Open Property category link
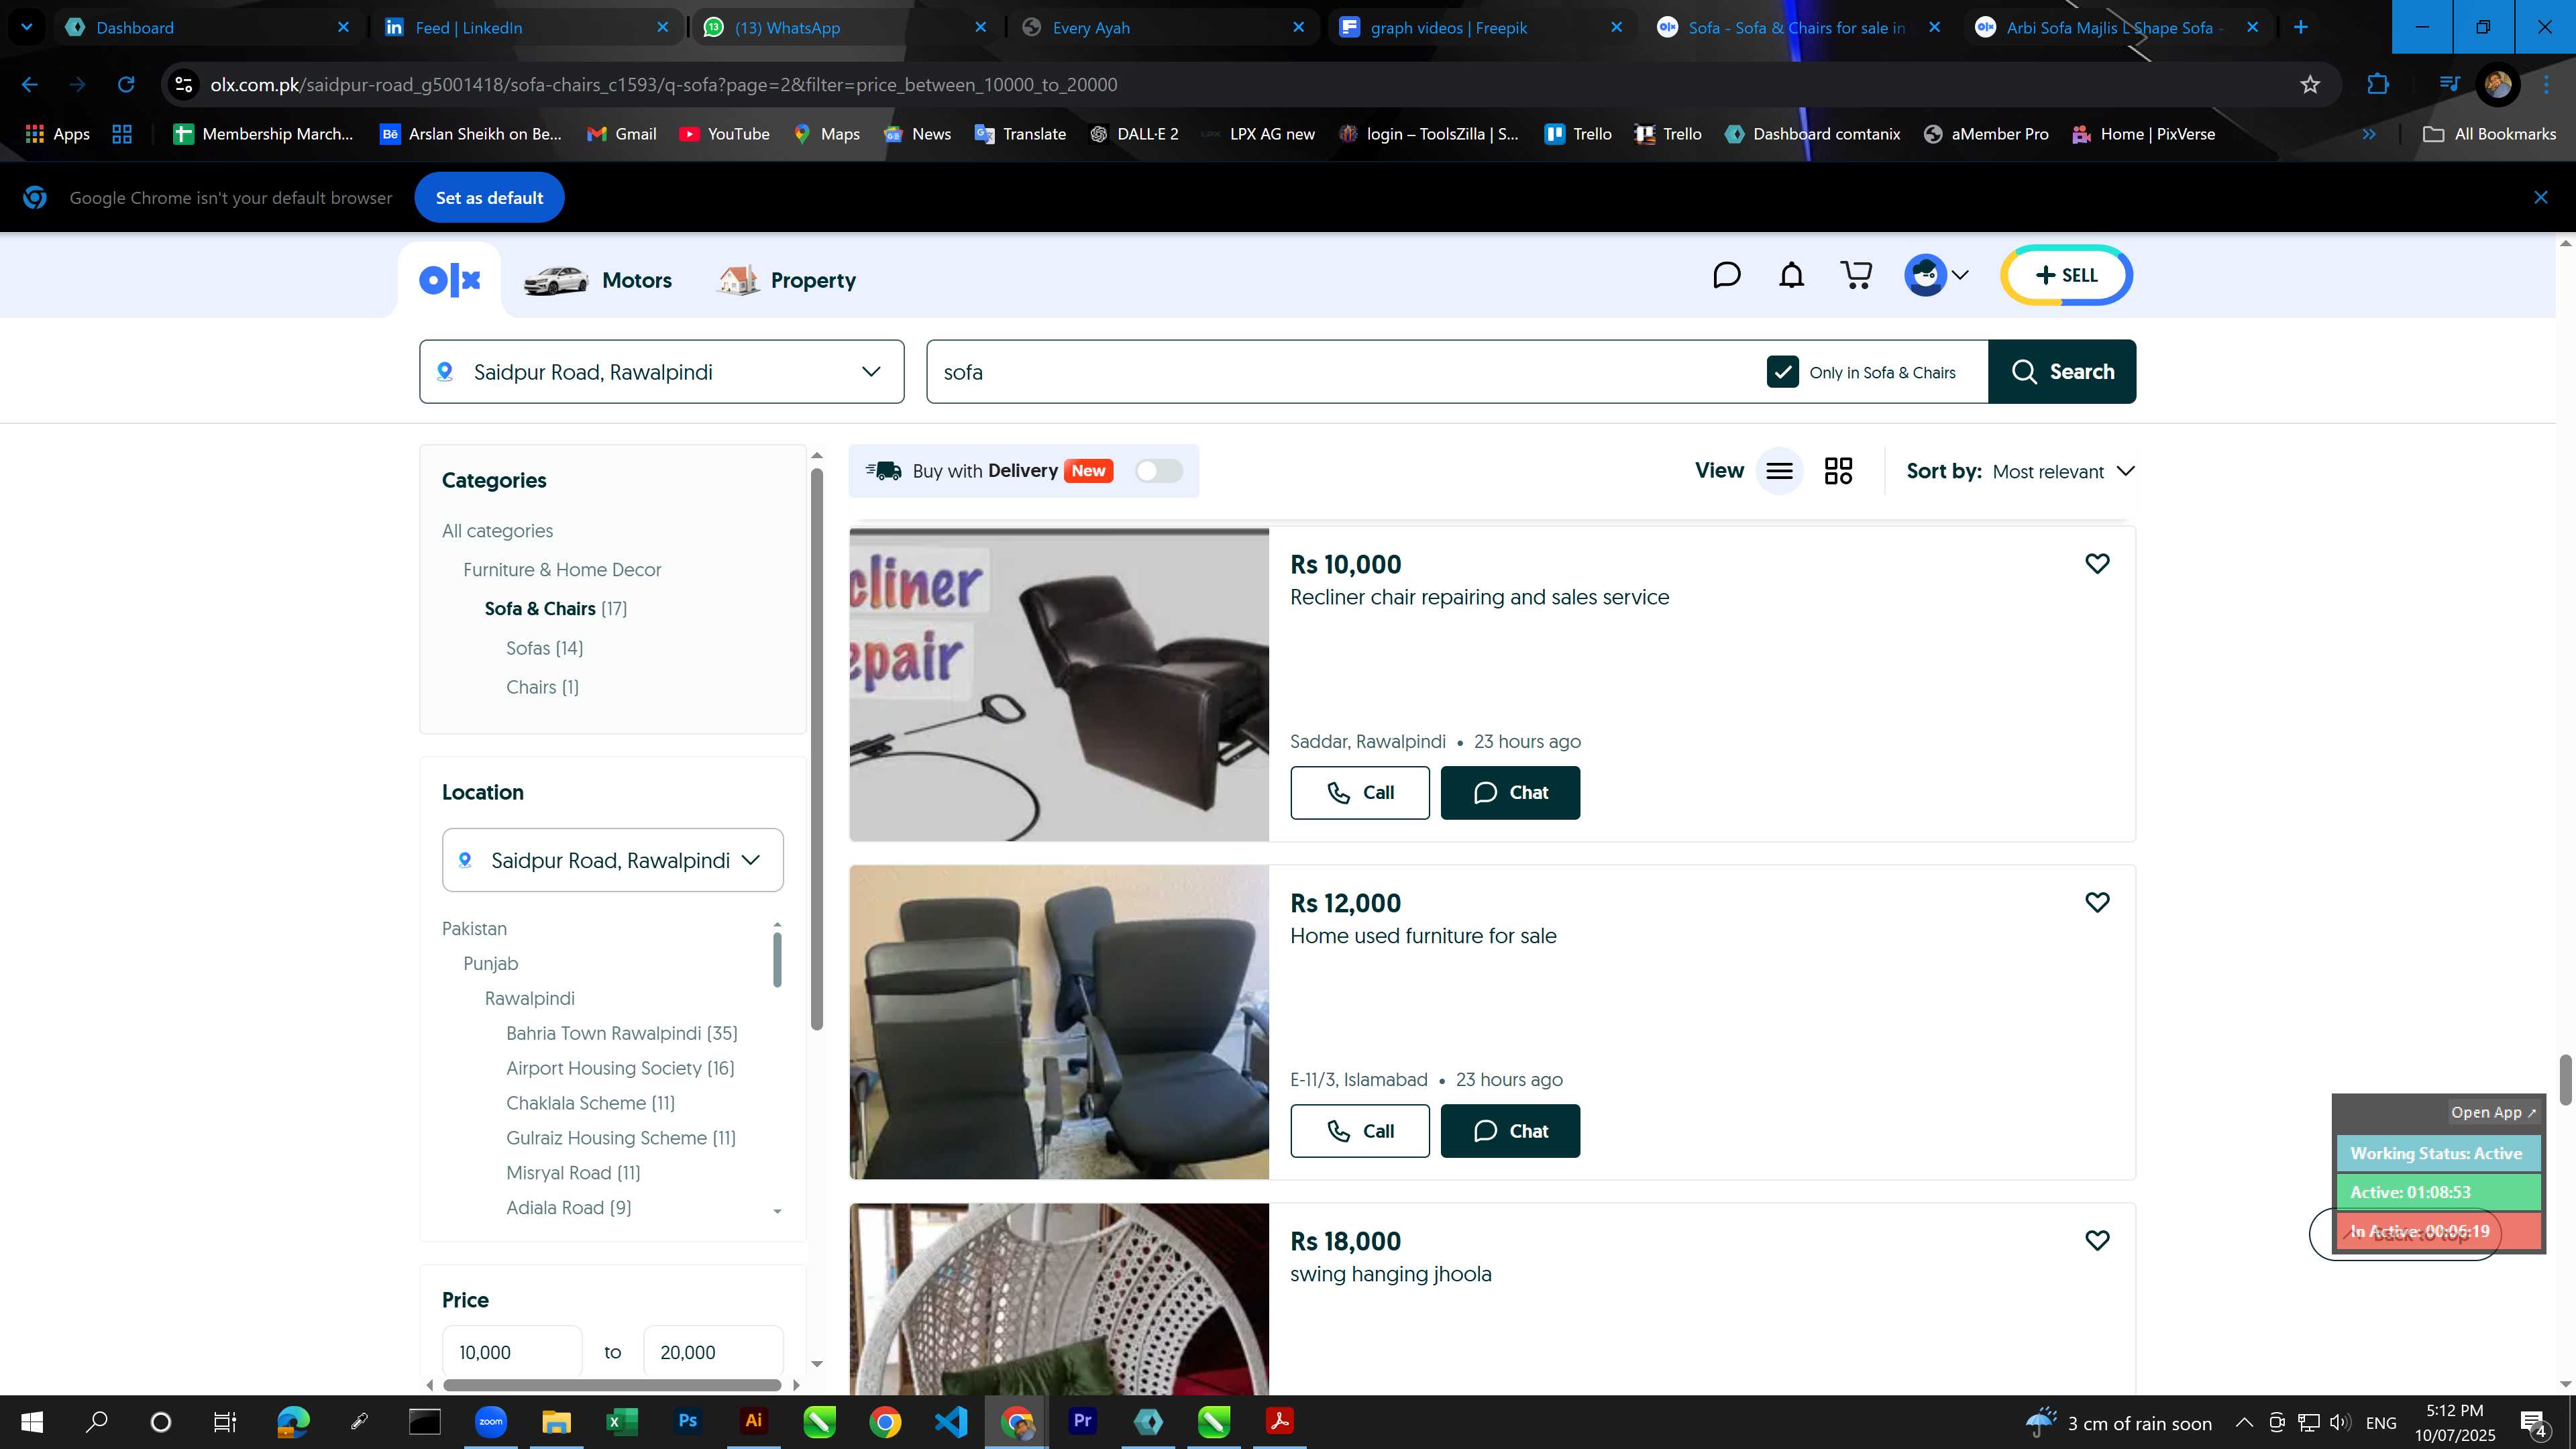The height and width of the screenshot is (1449, 2576). [787, 281]
